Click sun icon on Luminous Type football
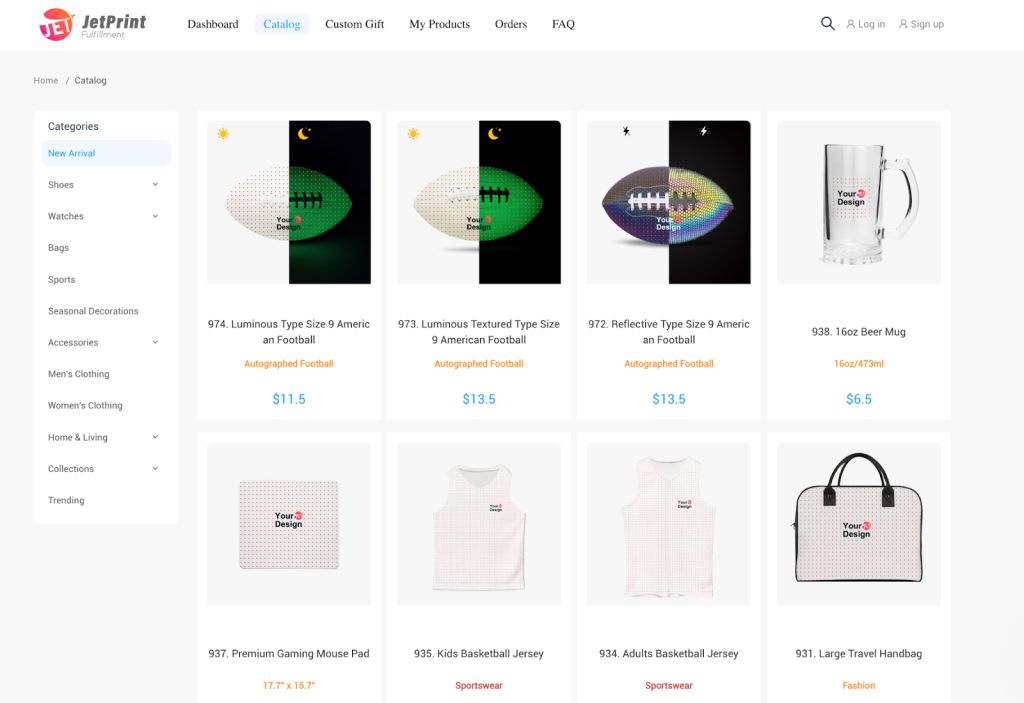 [x=223, y=134]
